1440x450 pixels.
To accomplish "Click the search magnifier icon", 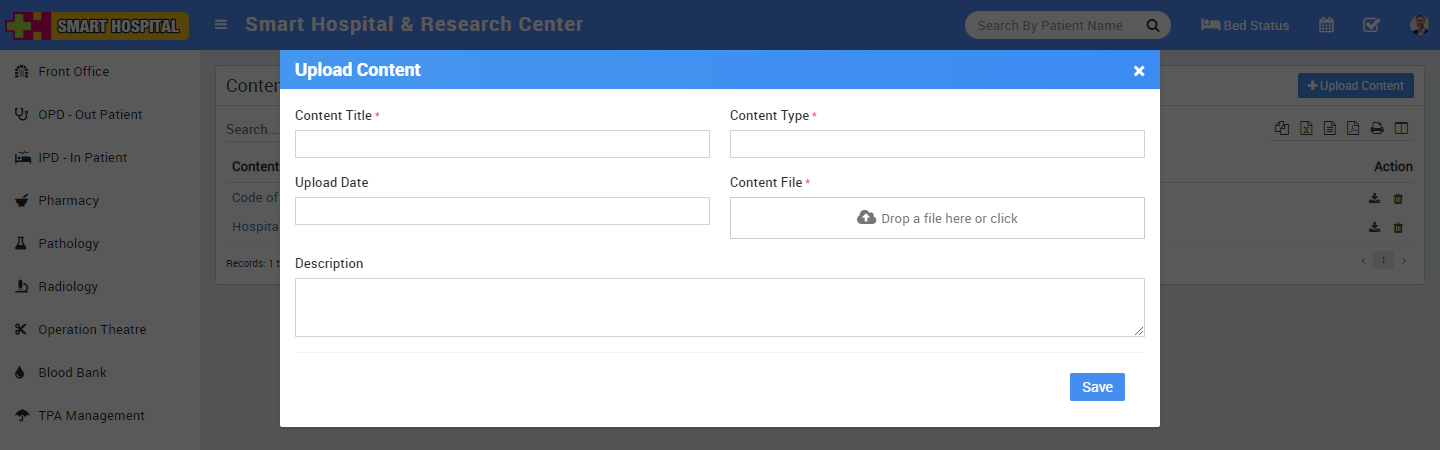I will [1153, 26].
